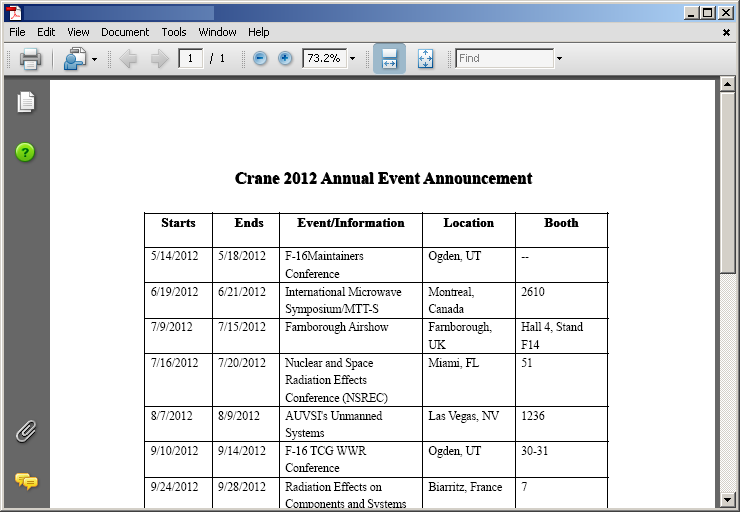
Task: Maximize the window
Action: click(x=708, y=13)
